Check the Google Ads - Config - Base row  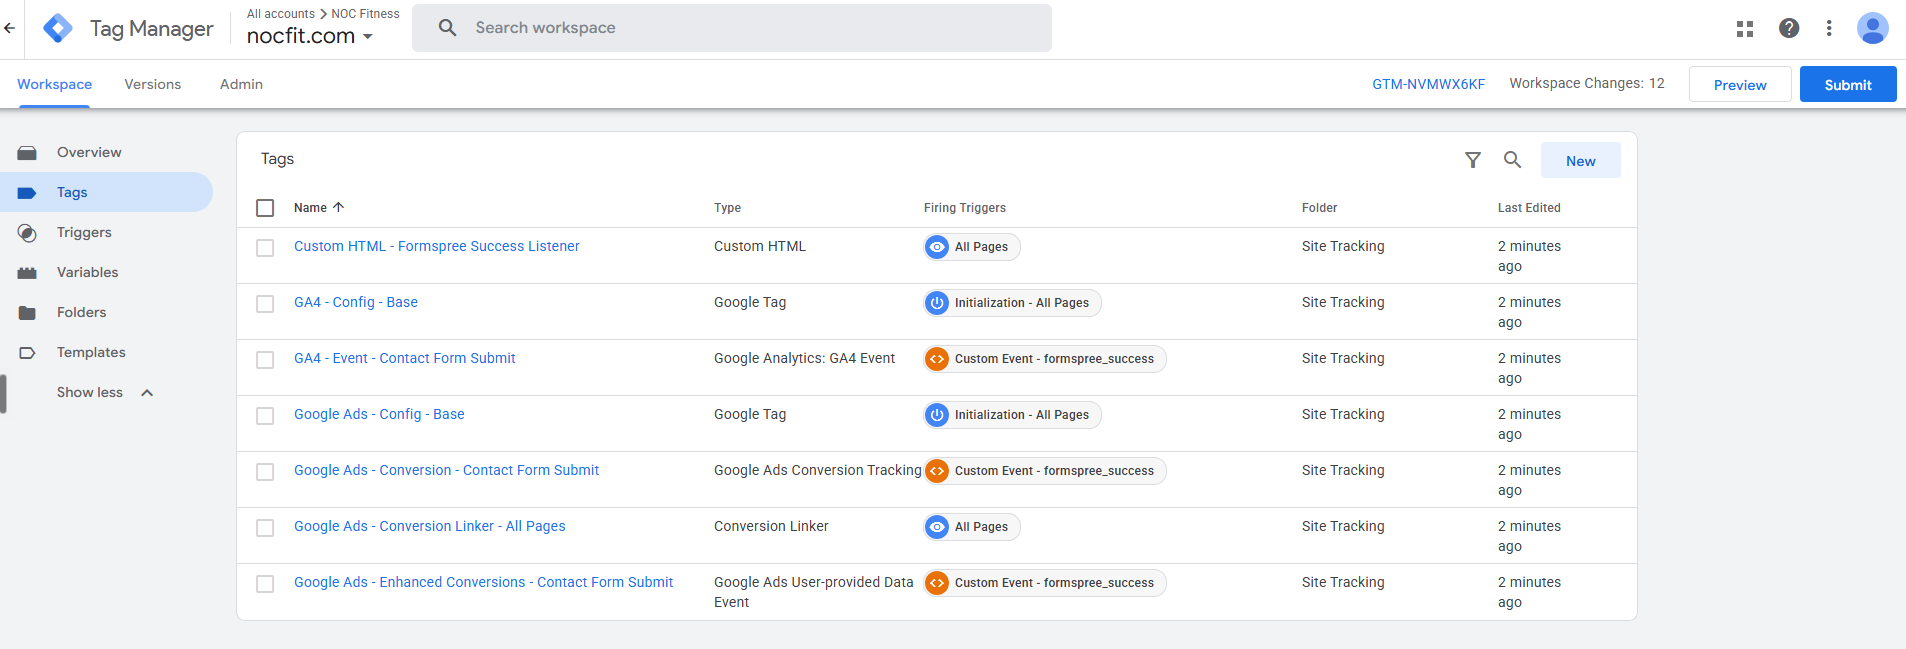pos(265,416)
